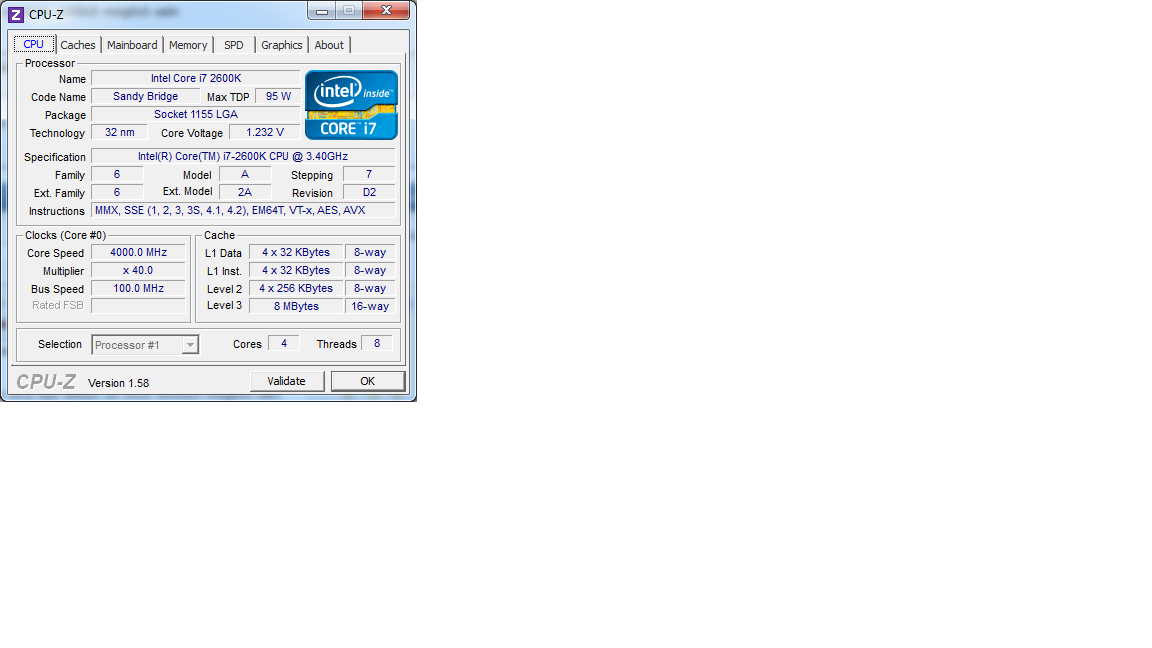This screenshot has height=648, width=1152.
Task: Click the Model value 'A'
Action: (x=245, y=174)
